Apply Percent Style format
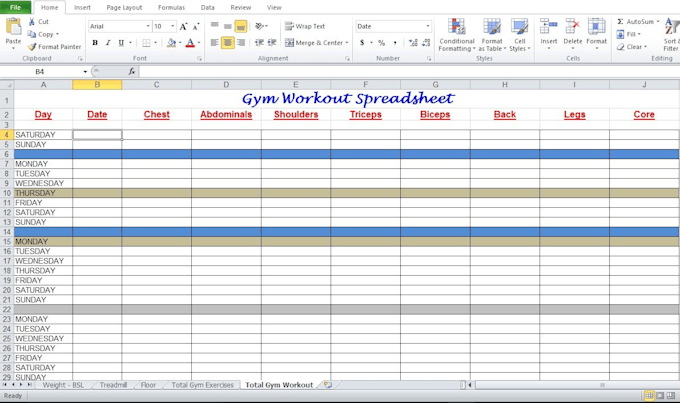 pos(382,43)
